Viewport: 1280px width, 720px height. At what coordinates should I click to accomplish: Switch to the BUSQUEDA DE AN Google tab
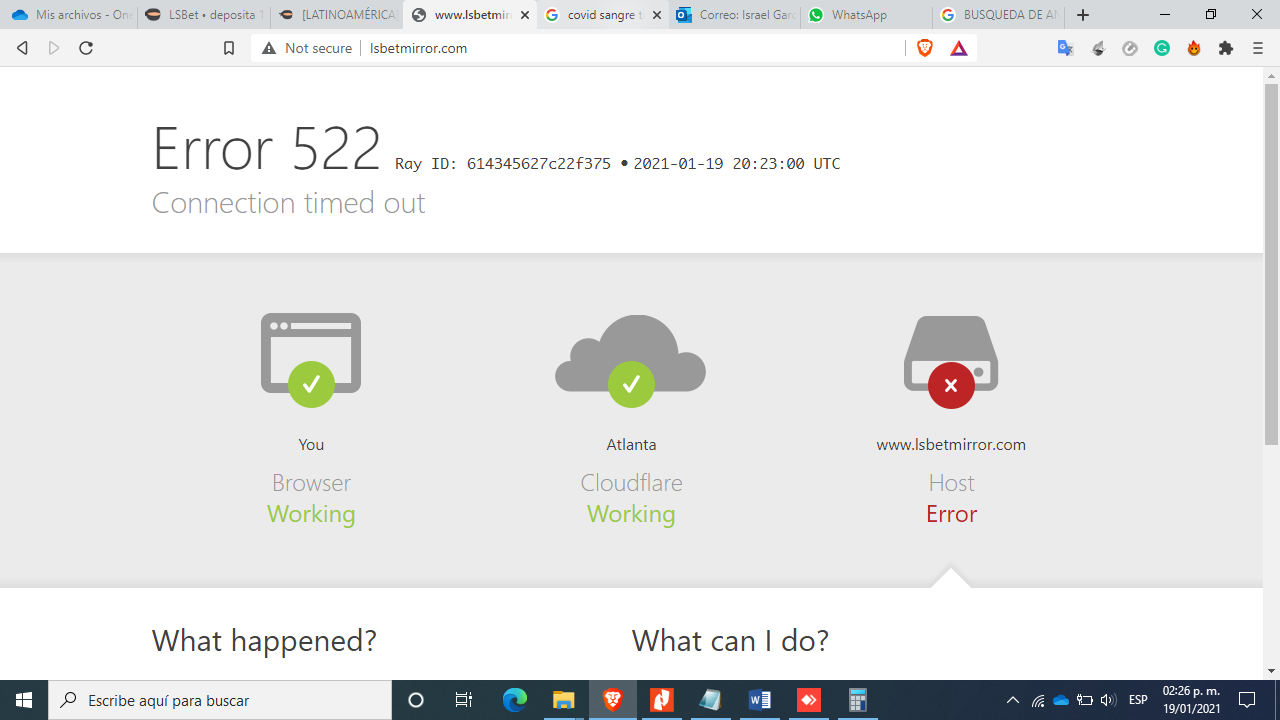(x=1000, y=15)
